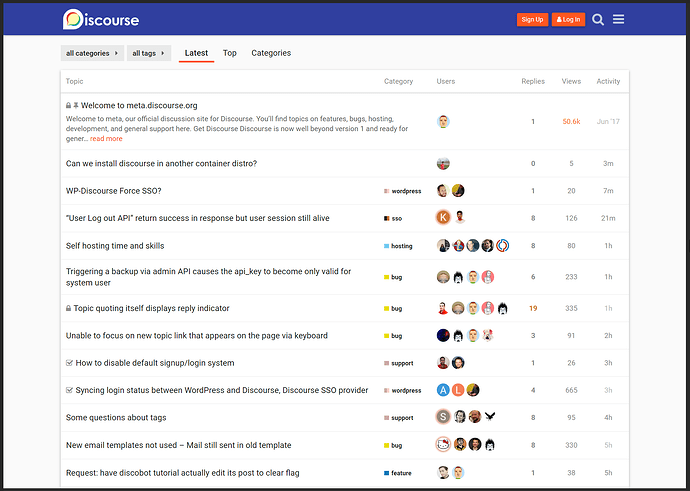Open the search magnifier icon
Viewport: 690px width, 491px height.
[x=598, y=19]
